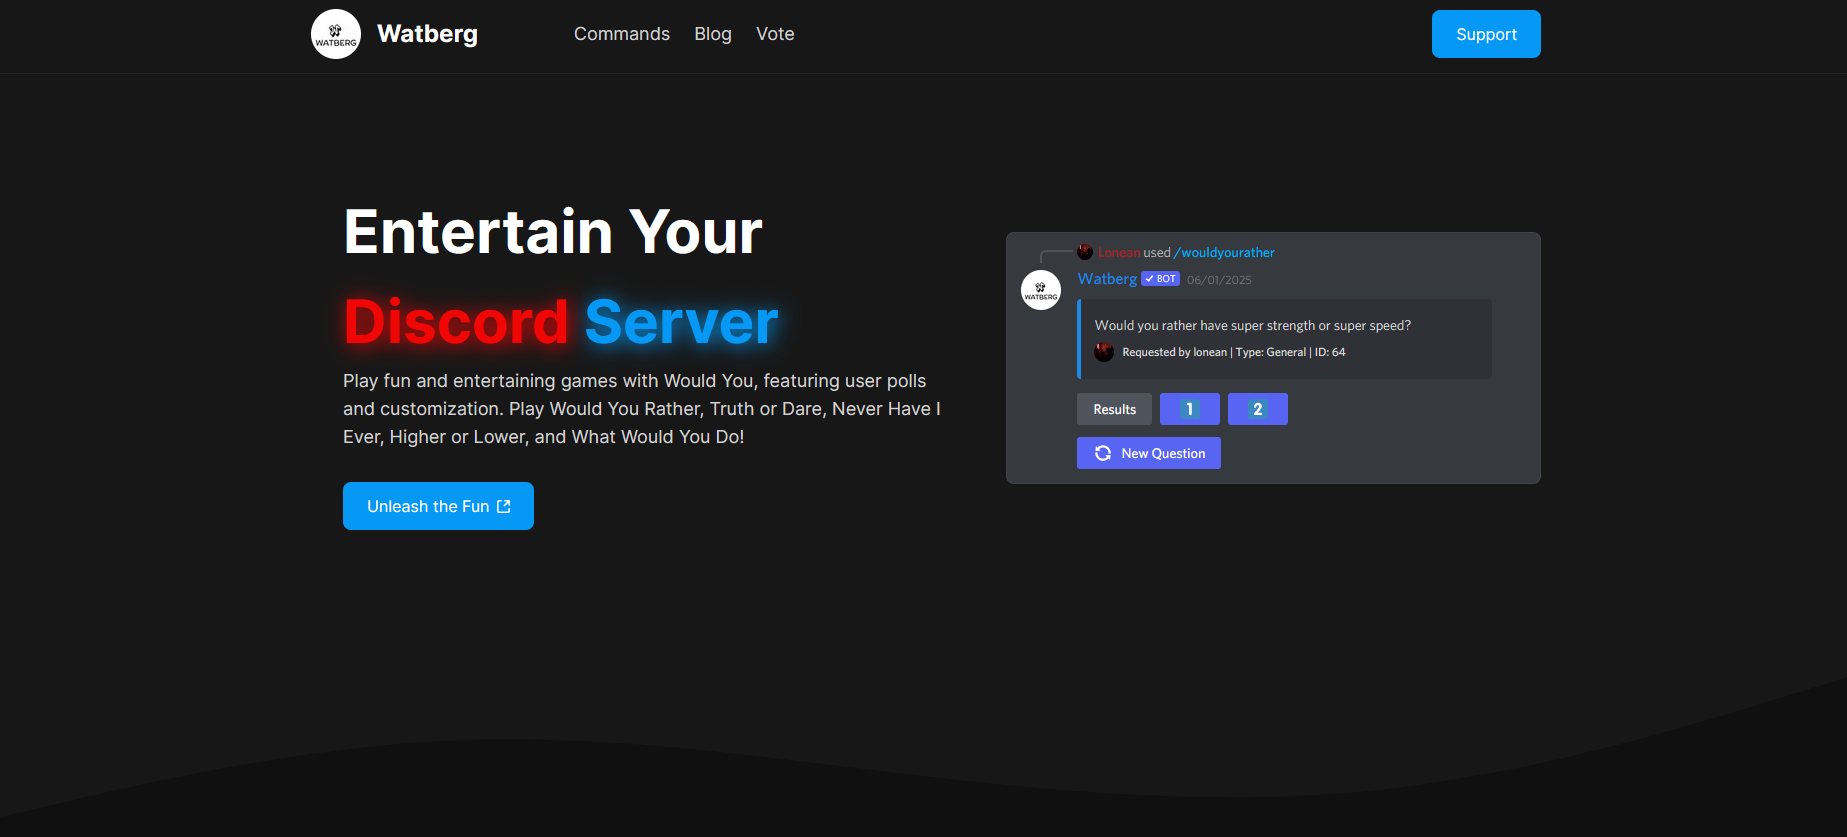
Task: Click the red Lonean username
Action: pyautogui.click(x=1119, y=253)
